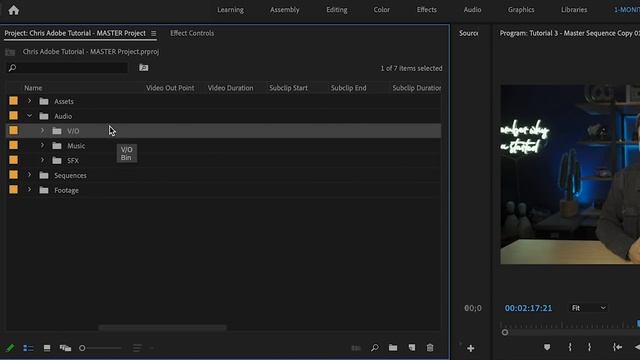This screenshot has height=360, width=640.
Task: Click the Assets row label color swatch
Action: point(13,101)
